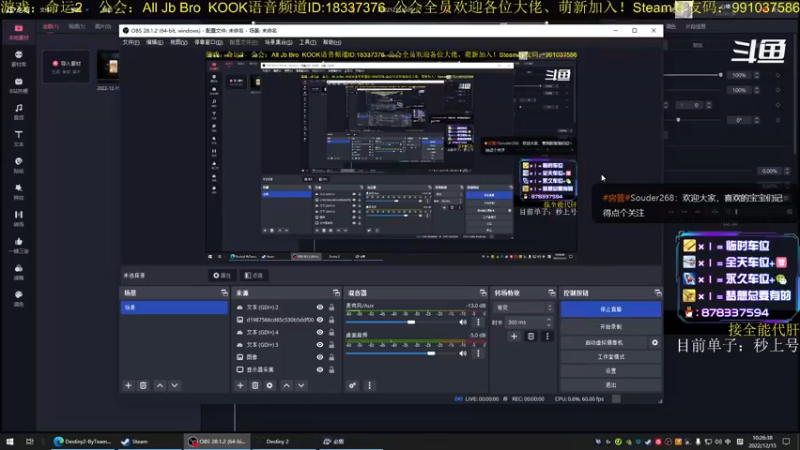Open the thumbs-up section in left sidebar
The width and height of the screenshot is (800, 450).
tap(18, 245)
